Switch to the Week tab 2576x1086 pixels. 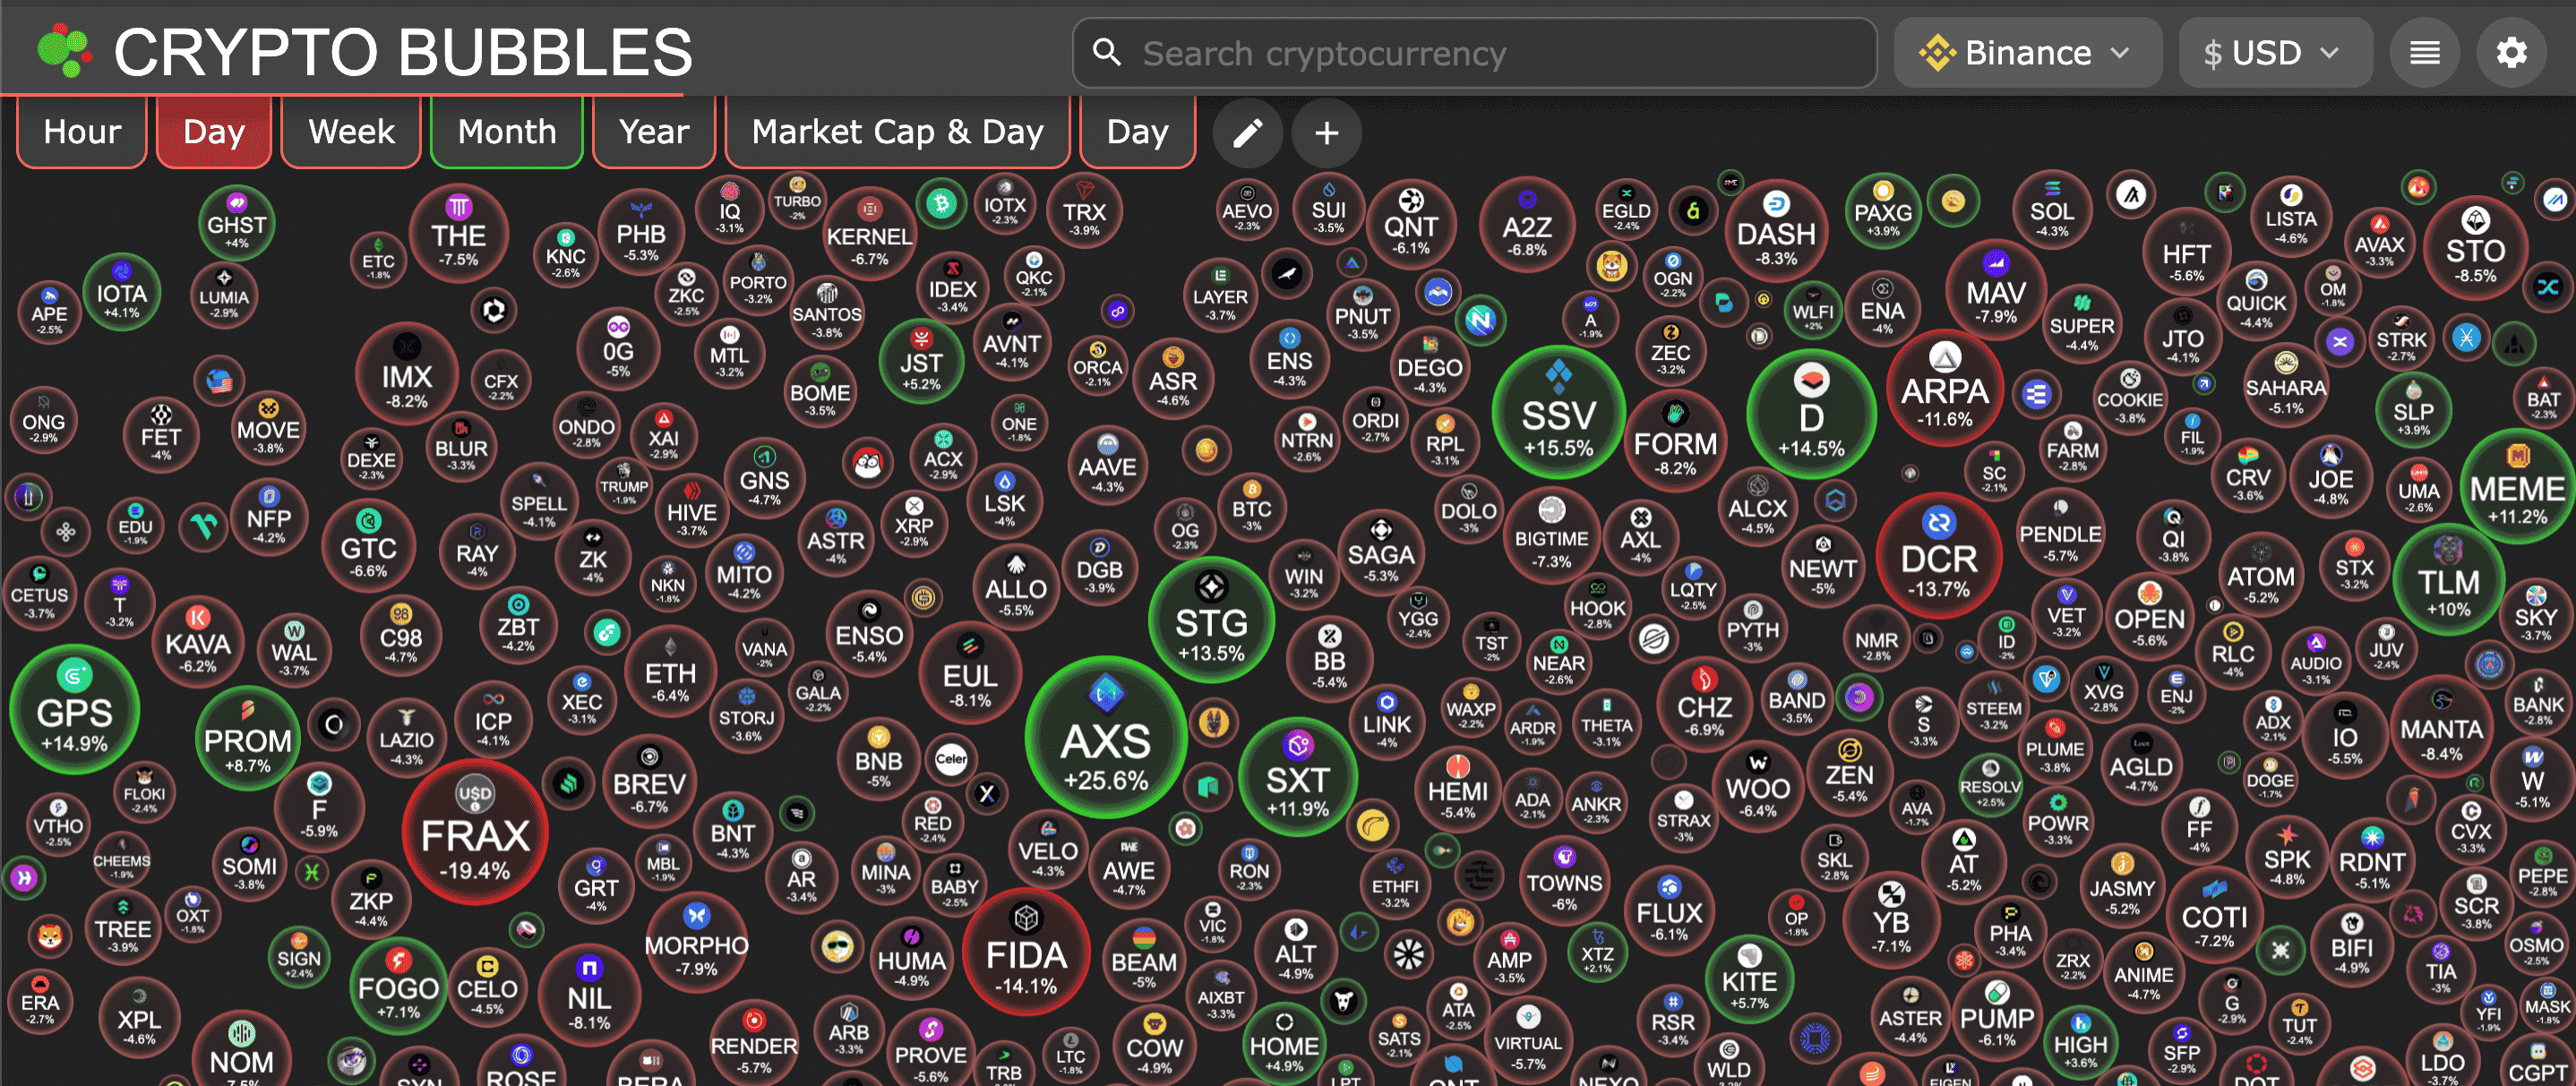click(x=351, y=132)
